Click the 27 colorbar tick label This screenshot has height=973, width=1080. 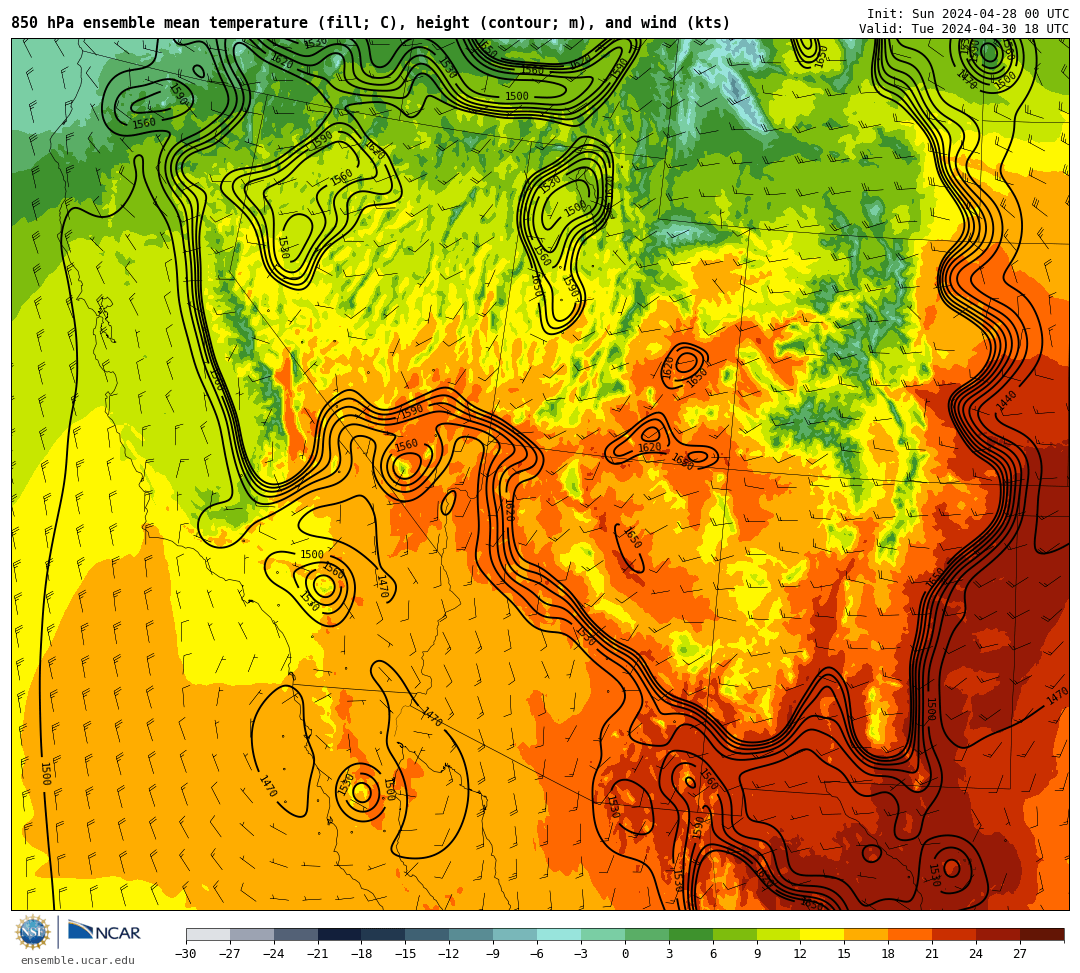1020,954
